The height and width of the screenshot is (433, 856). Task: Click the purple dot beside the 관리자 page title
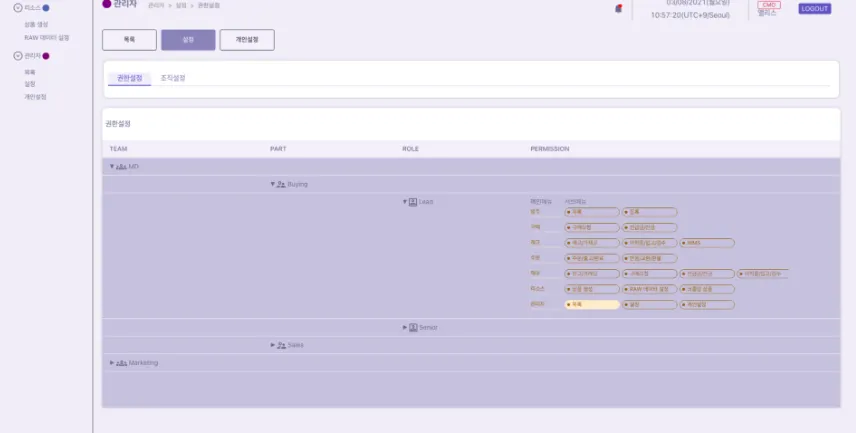(x=107, y=4)
